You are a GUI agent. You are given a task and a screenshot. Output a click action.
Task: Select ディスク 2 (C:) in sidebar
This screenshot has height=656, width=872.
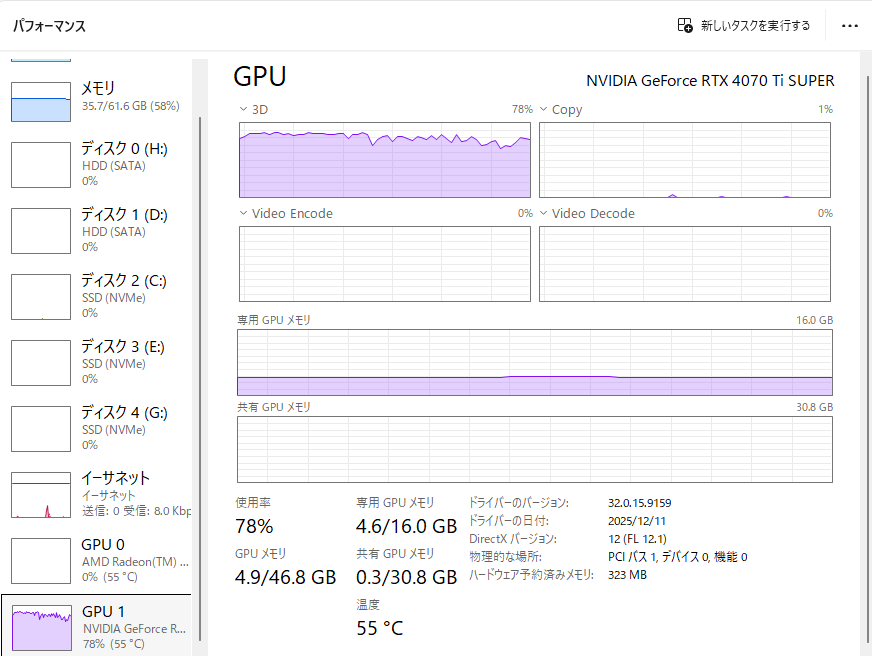click(100, 296)
